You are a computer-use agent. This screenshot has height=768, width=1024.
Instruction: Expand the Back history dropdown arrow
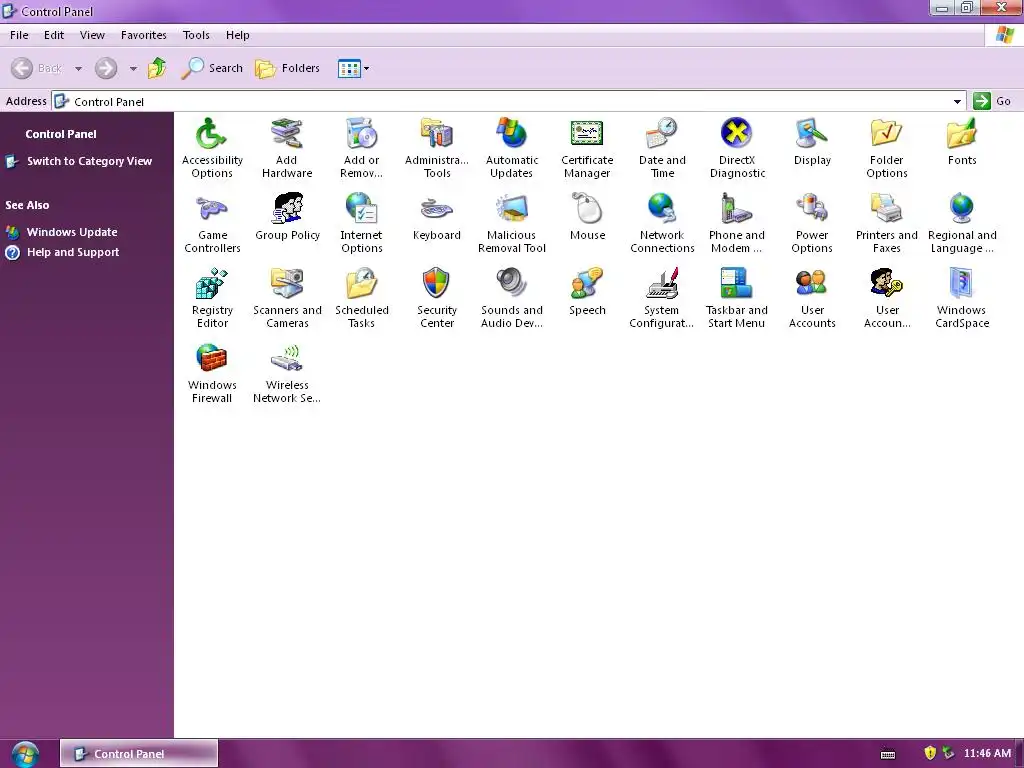click(x=78, y=68)
